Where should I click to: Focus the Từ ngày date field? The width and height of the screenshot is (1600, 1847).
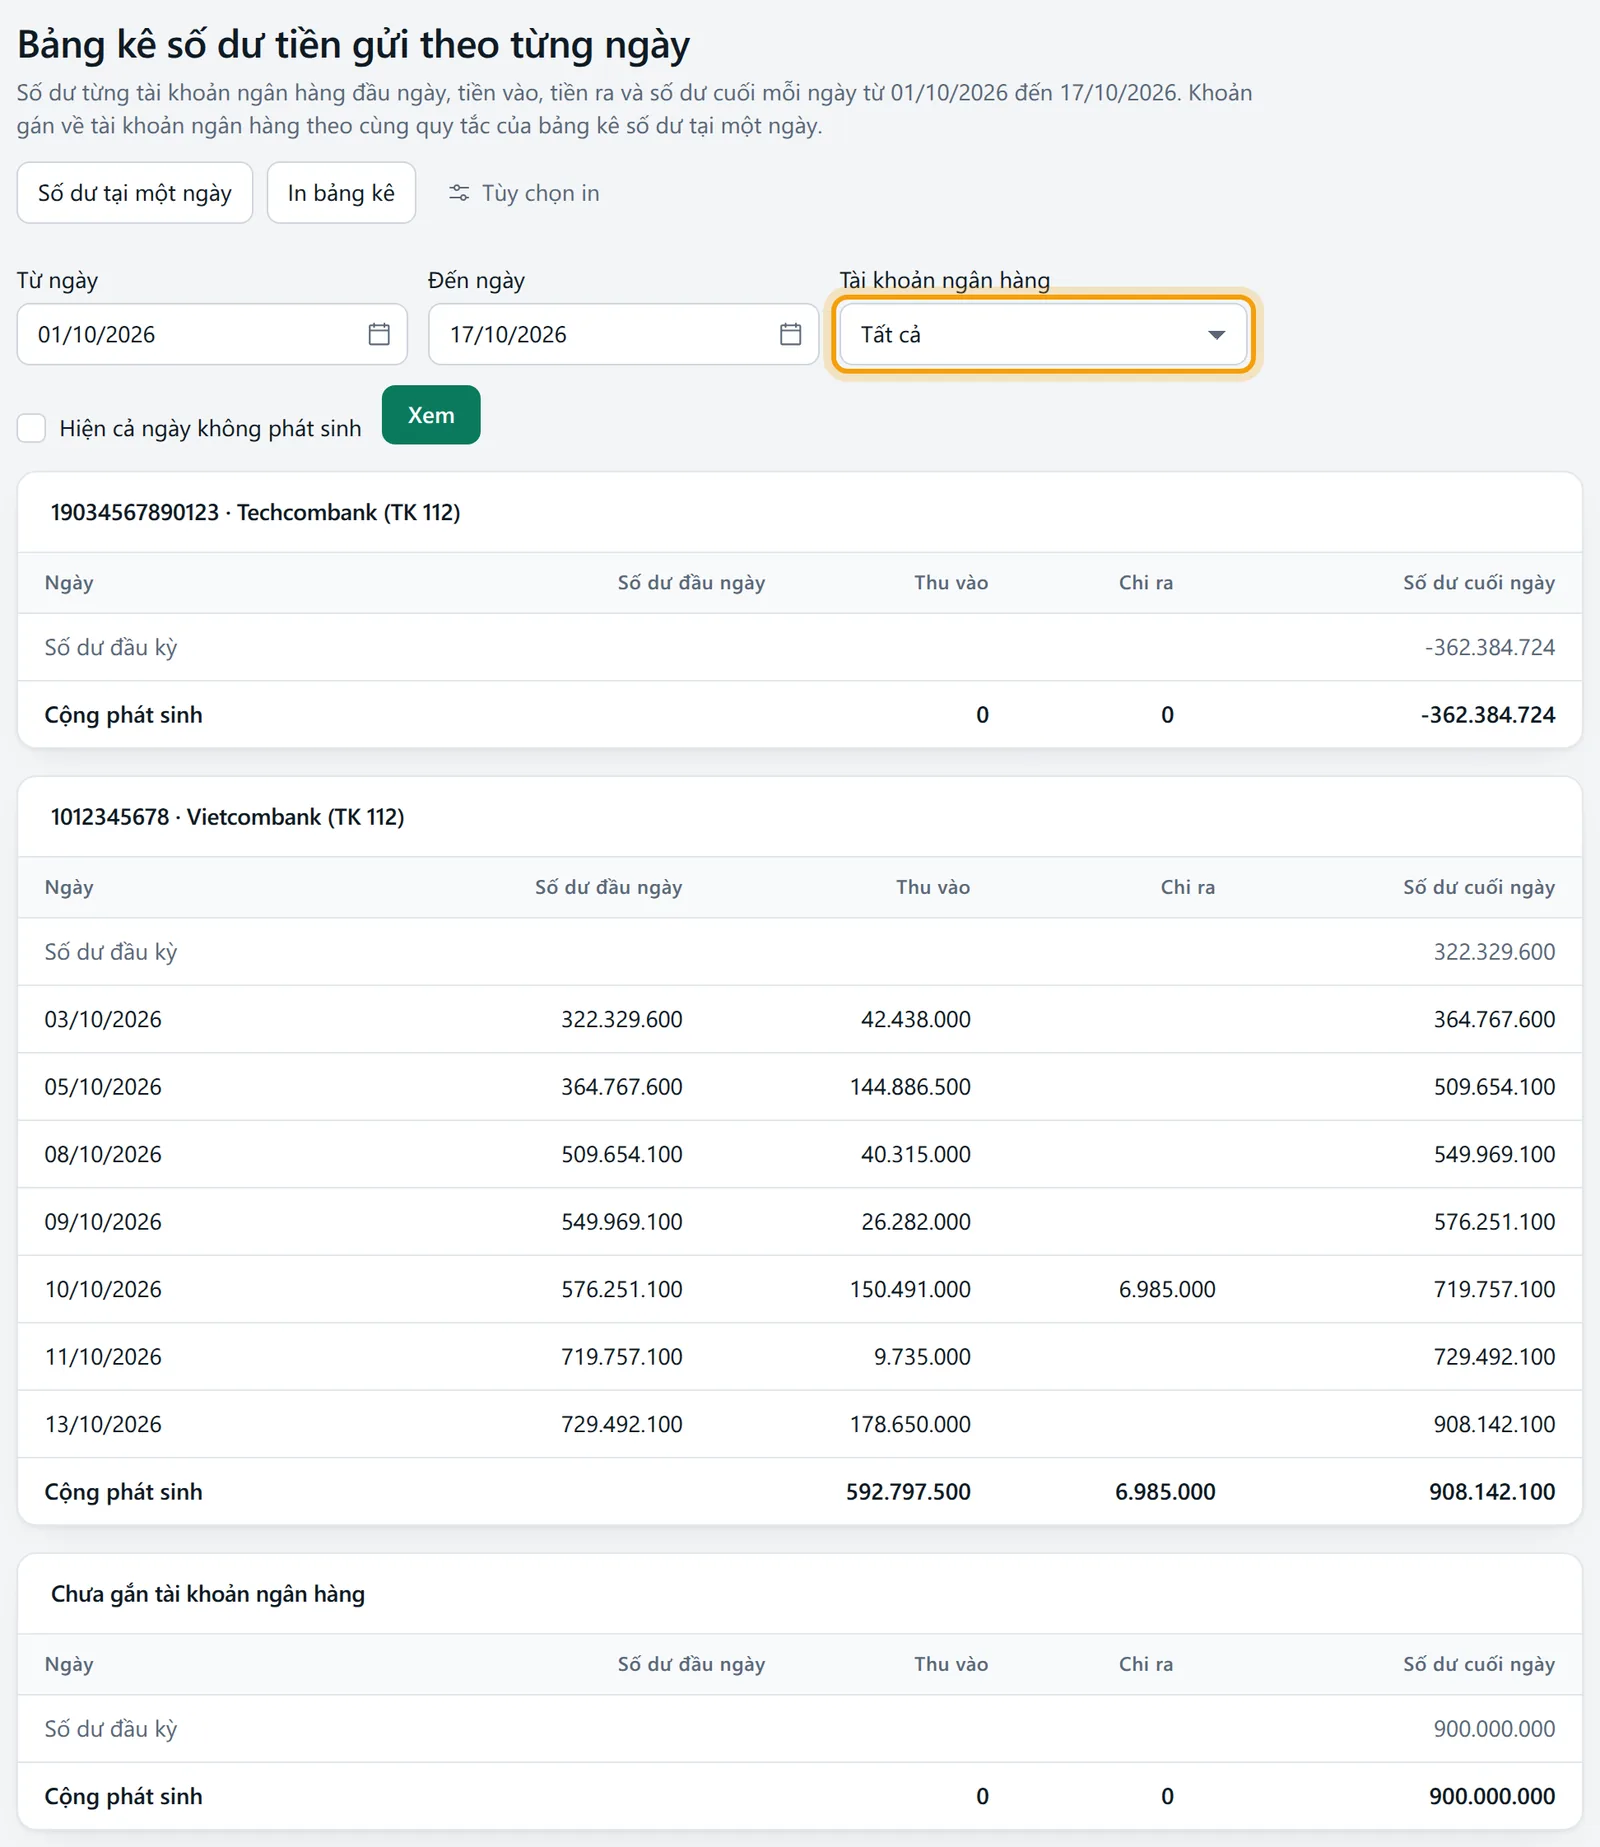tap(212, 334)
